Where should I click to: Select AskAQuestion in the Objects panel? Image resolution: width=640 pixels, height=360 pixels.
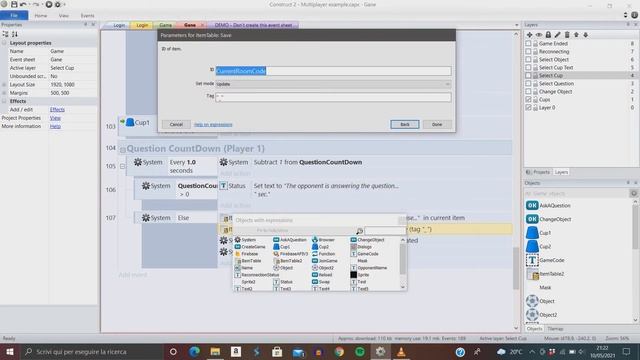(x=548, y=206)
